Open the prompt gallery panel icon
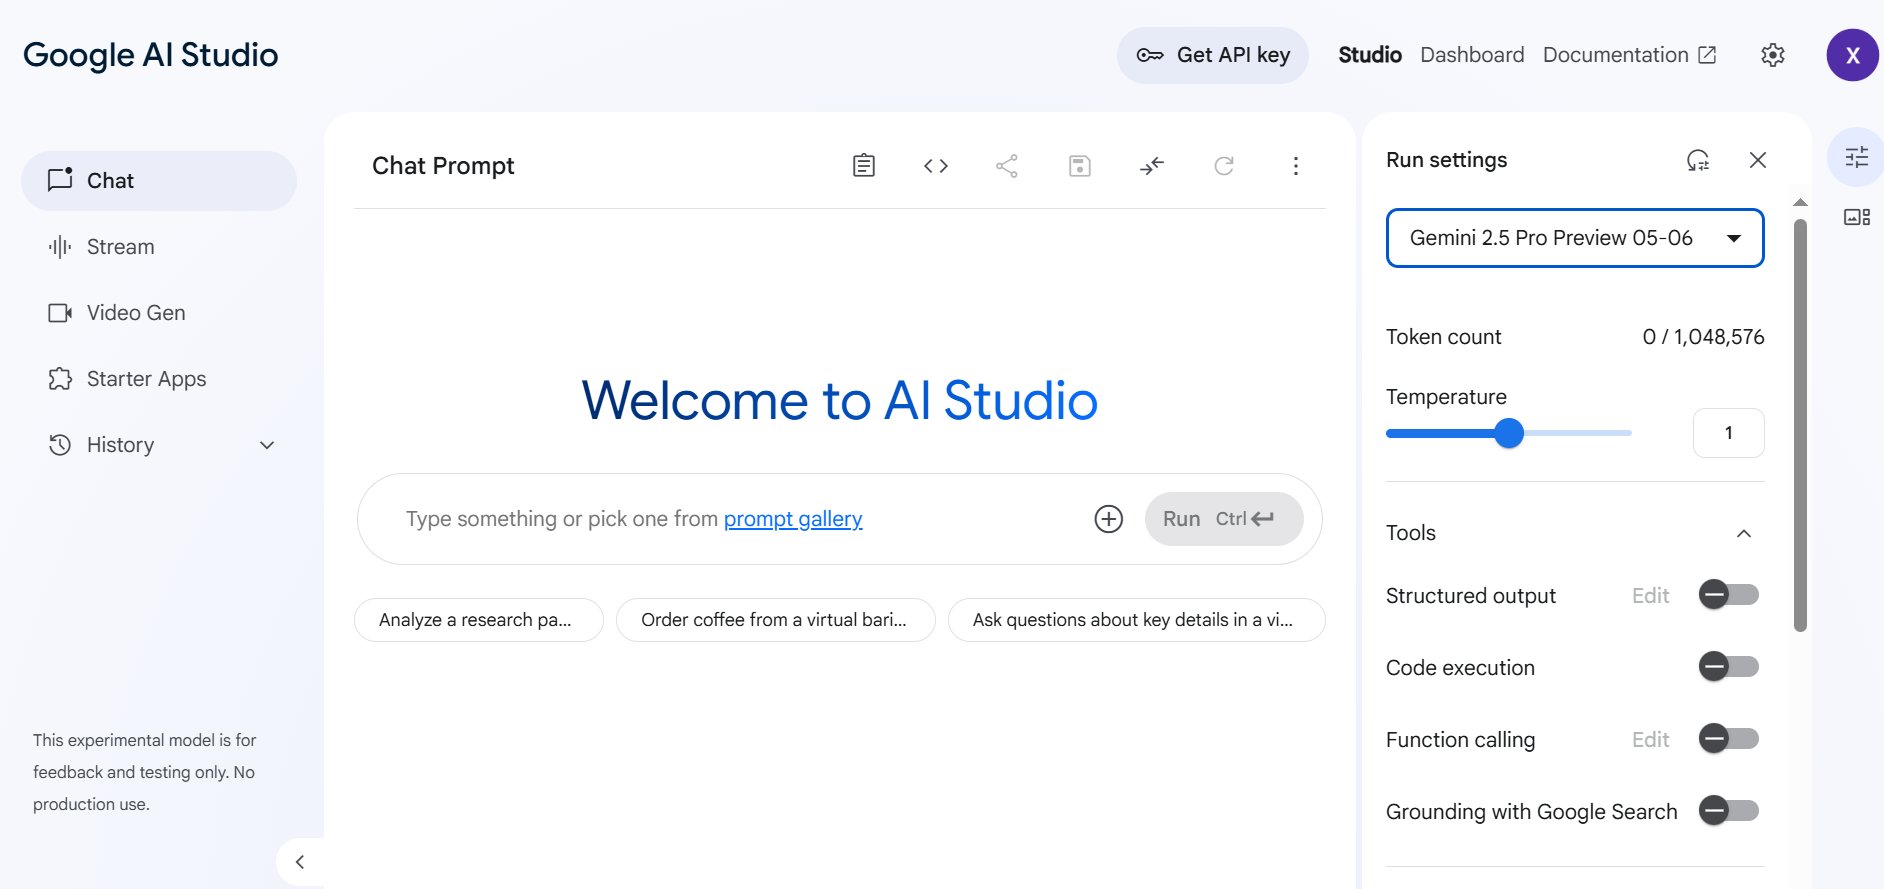The image size is (1884, 889). 1857,217
